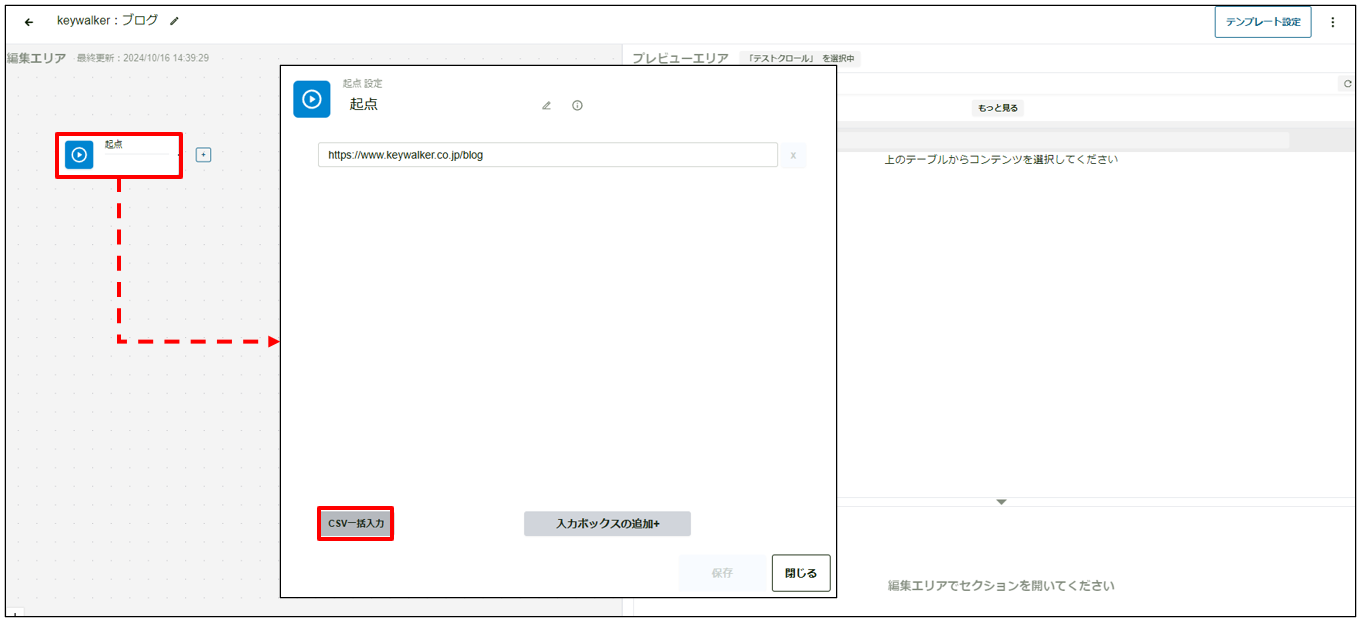Close the dialog with 閉じる button
1360x621 pixels.
pyautogui.click(x=801, y=573)
